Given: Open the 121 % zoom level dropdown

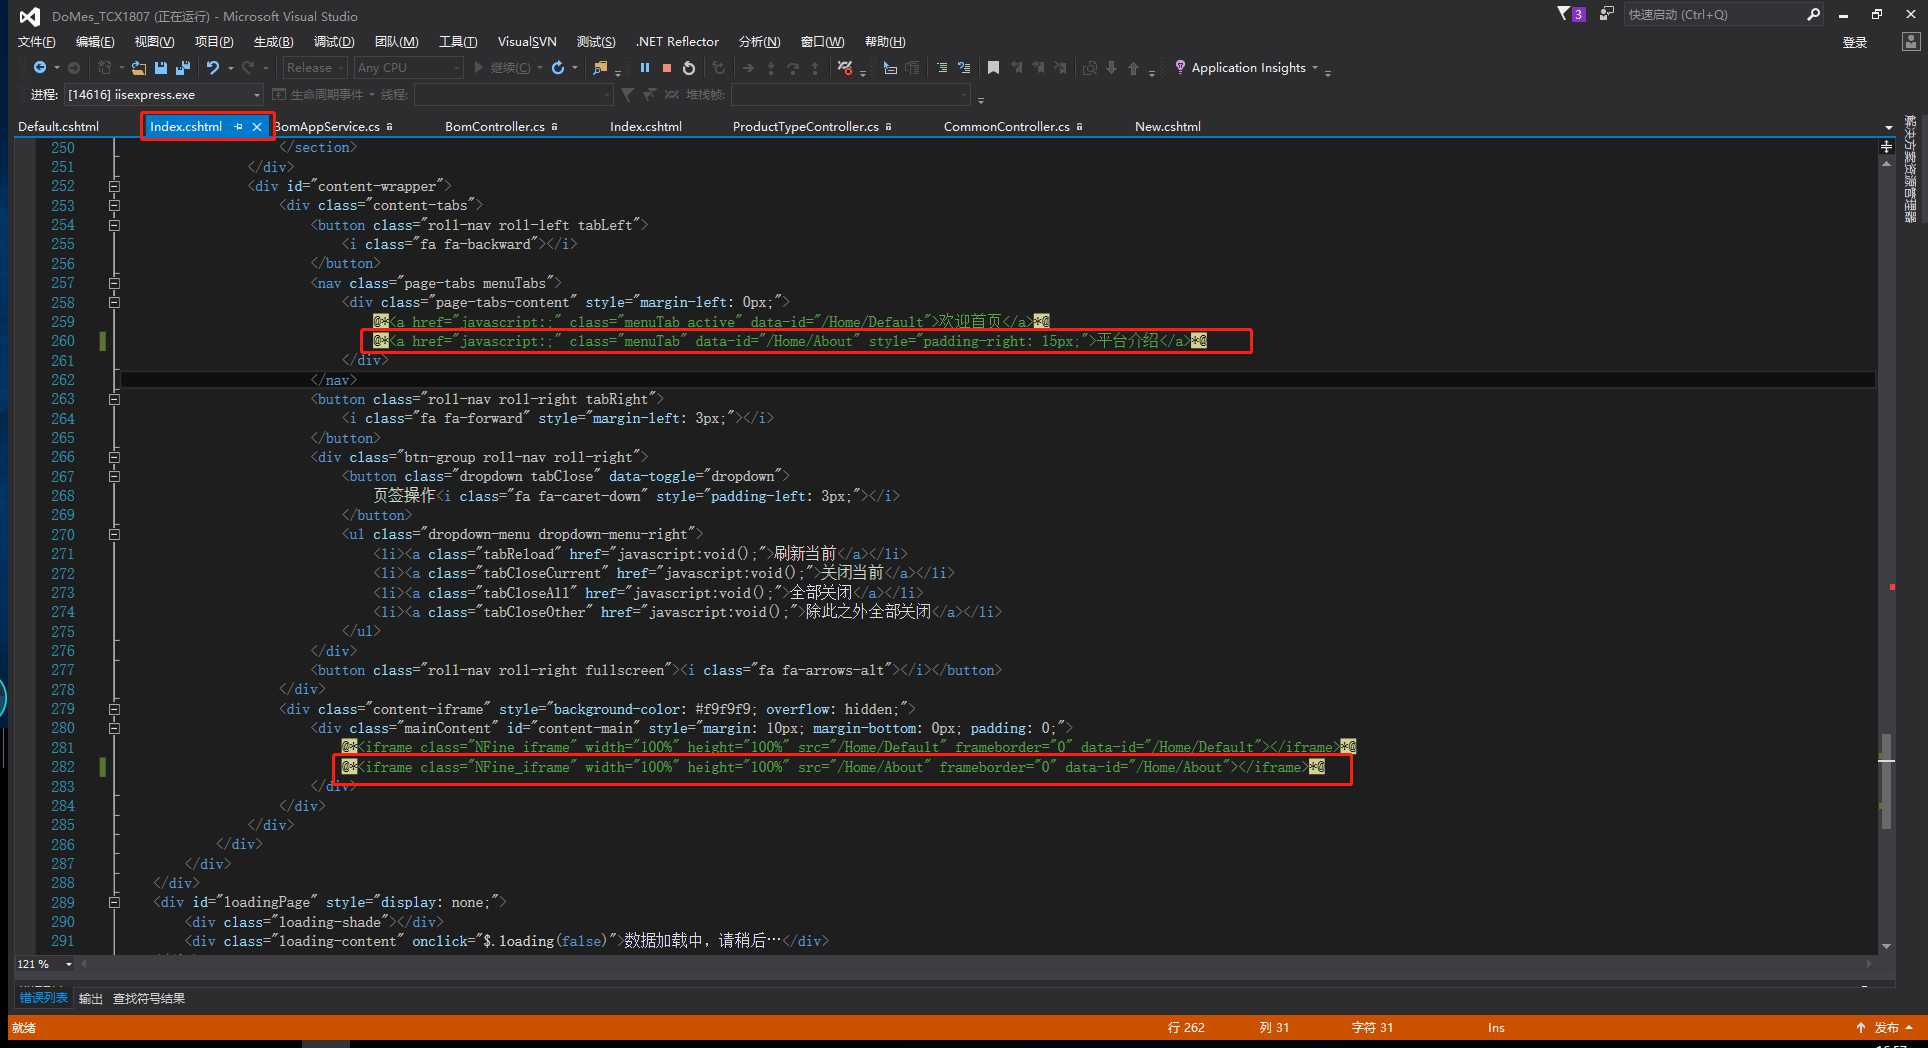Looking at the screenshot, I should 69,964.
